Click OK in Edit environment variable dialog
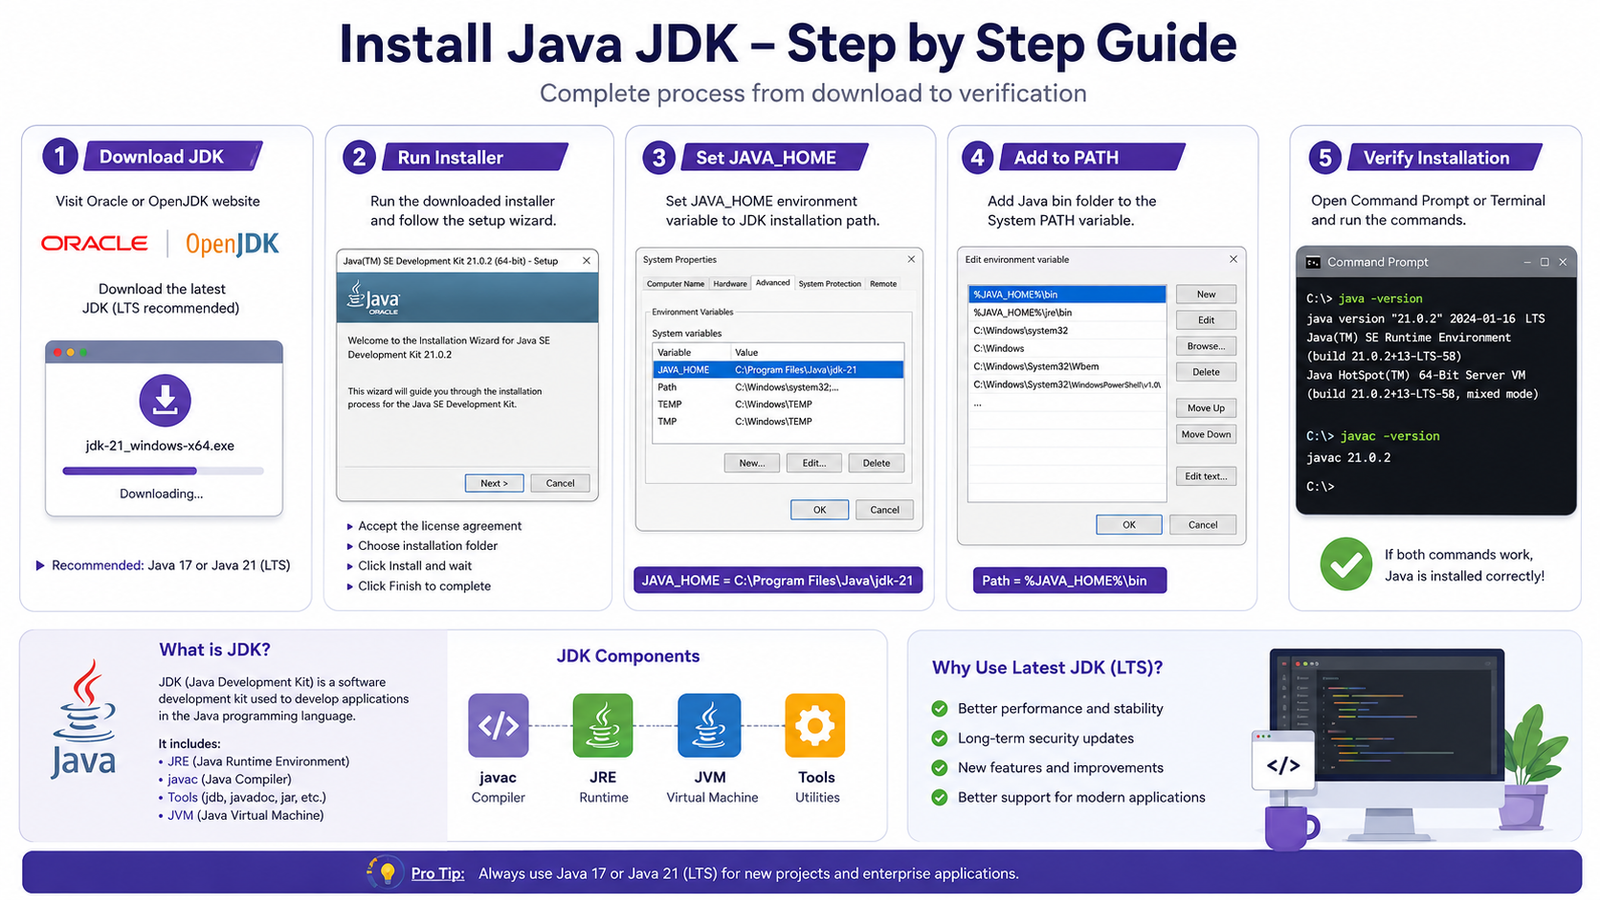1600x900 pixels. (1129, 525)
